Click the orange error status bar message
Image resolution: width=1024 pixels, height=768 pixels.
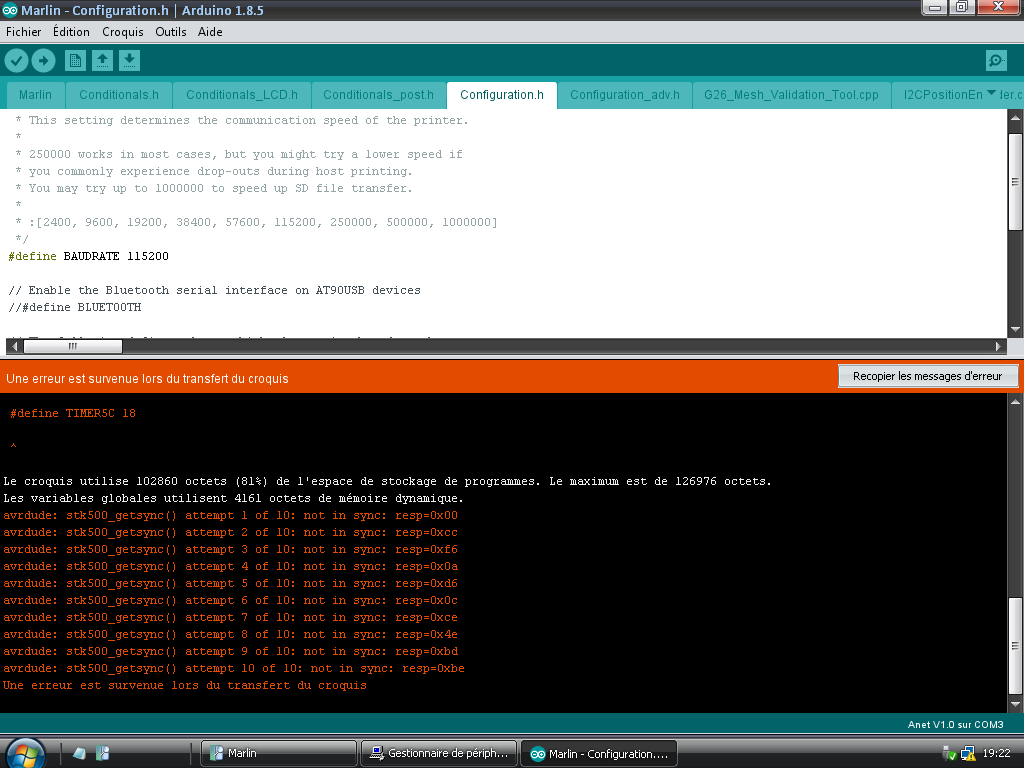coord(147,379)
